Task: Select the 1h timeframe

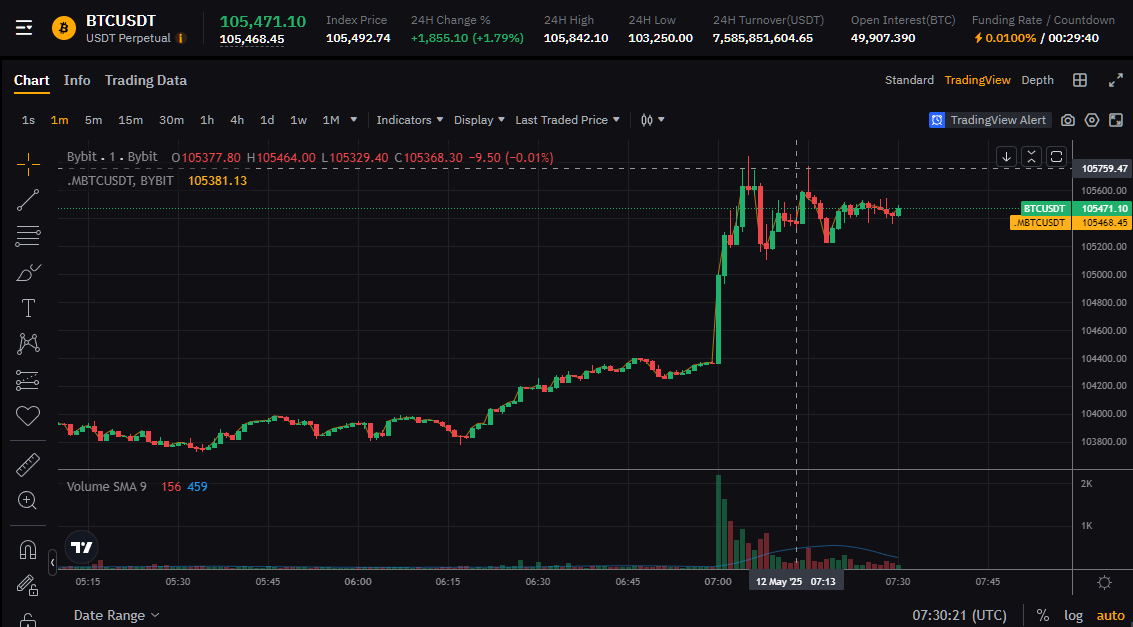Action: [x=207, y=120]
